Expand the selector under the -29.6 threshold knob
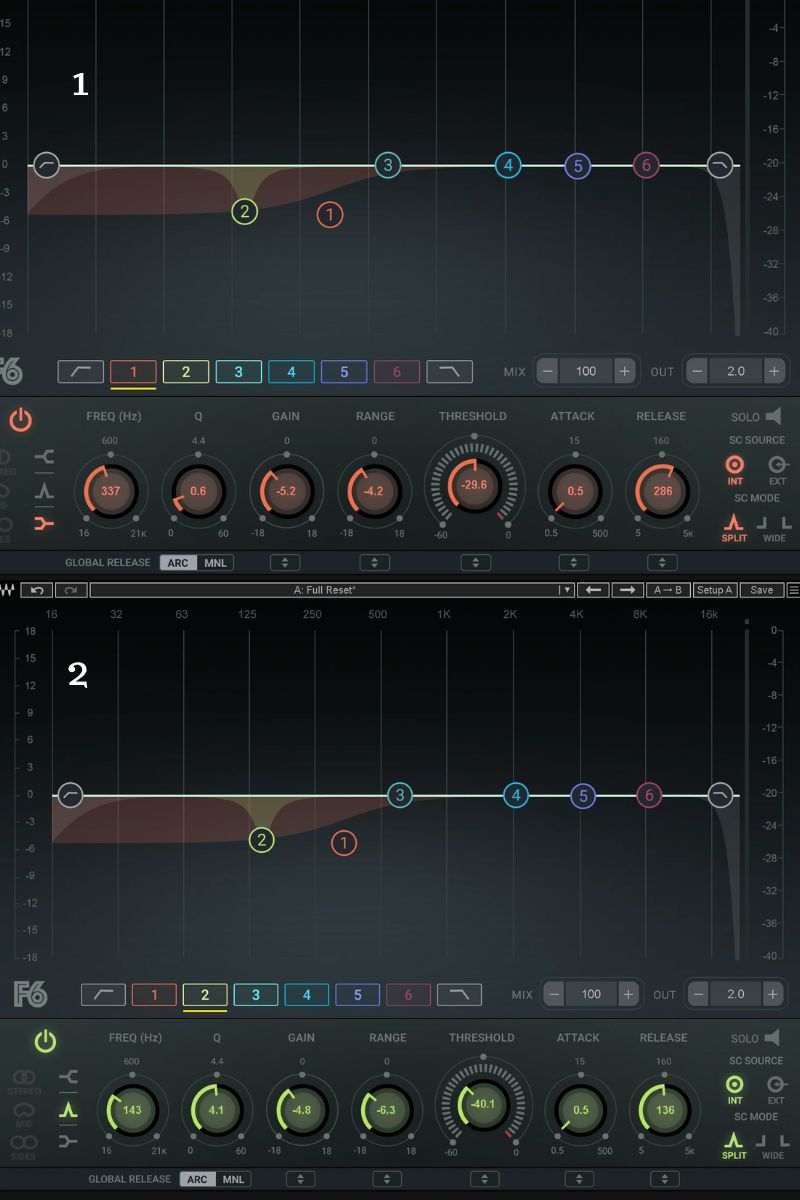800x1200 pixels. (x=474, y=563)
